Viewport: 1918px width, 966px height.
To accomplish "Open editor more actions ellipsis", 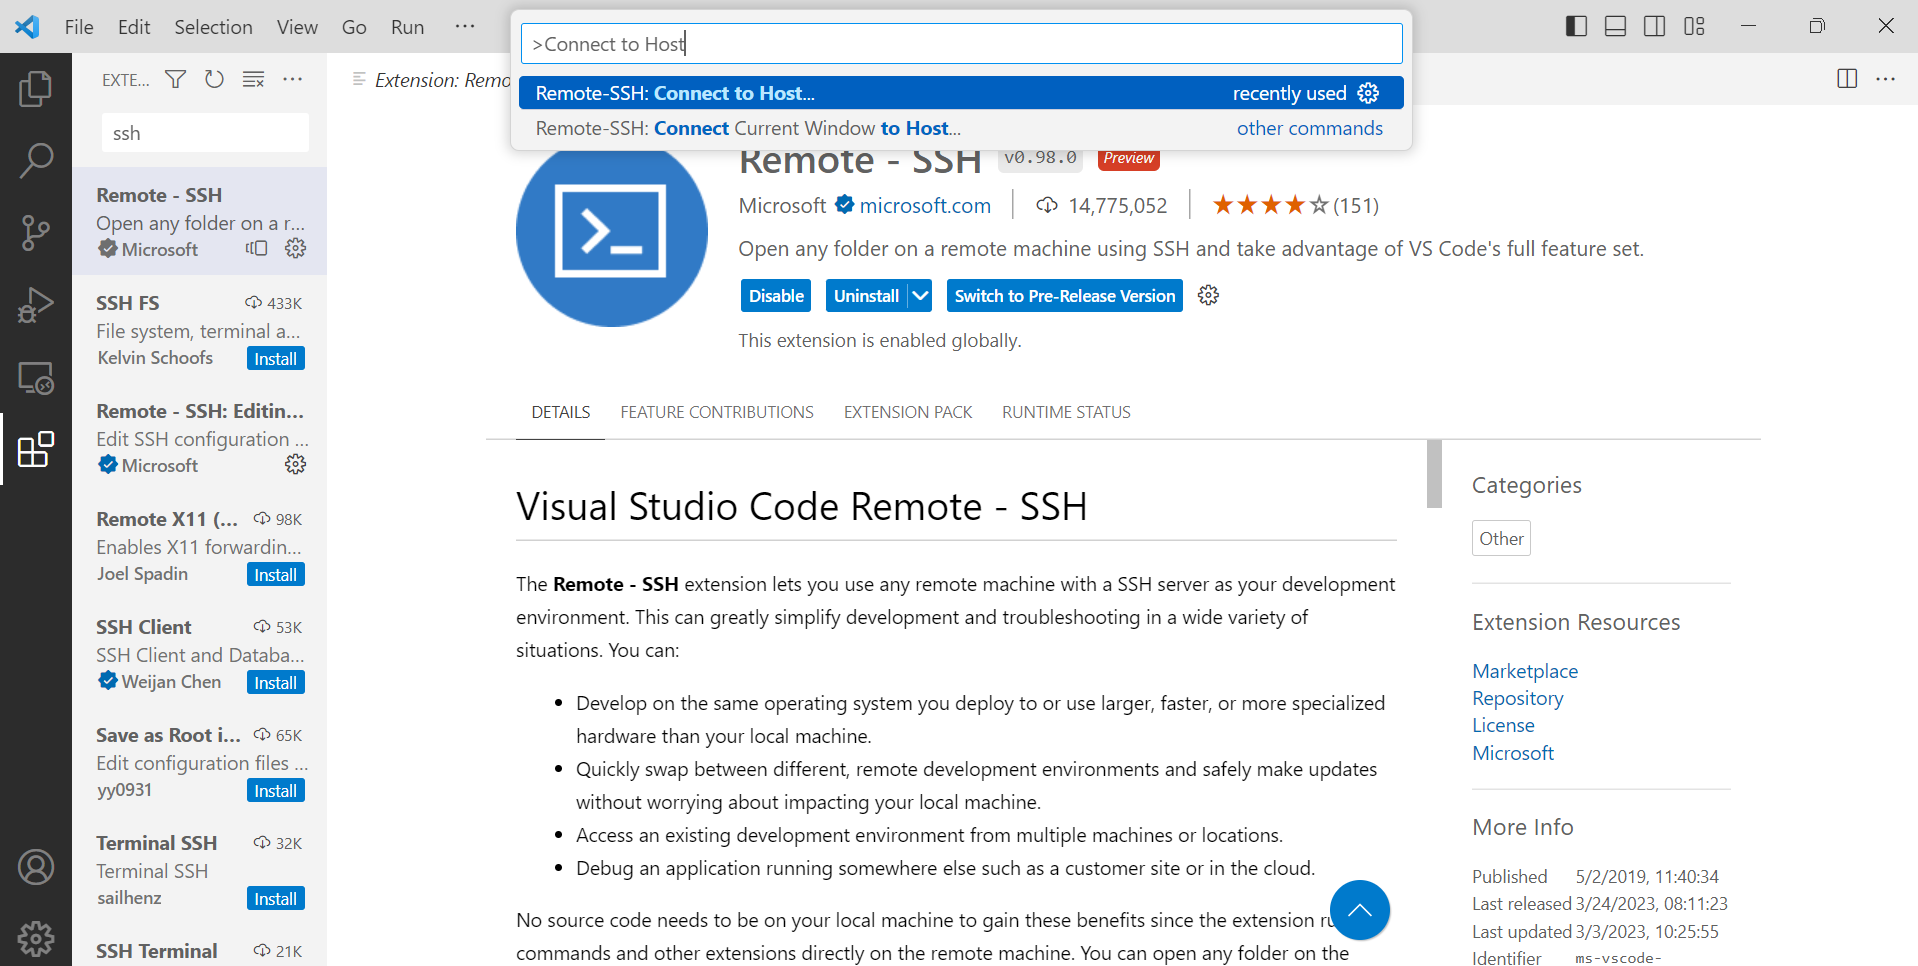I will point(1885,79).
